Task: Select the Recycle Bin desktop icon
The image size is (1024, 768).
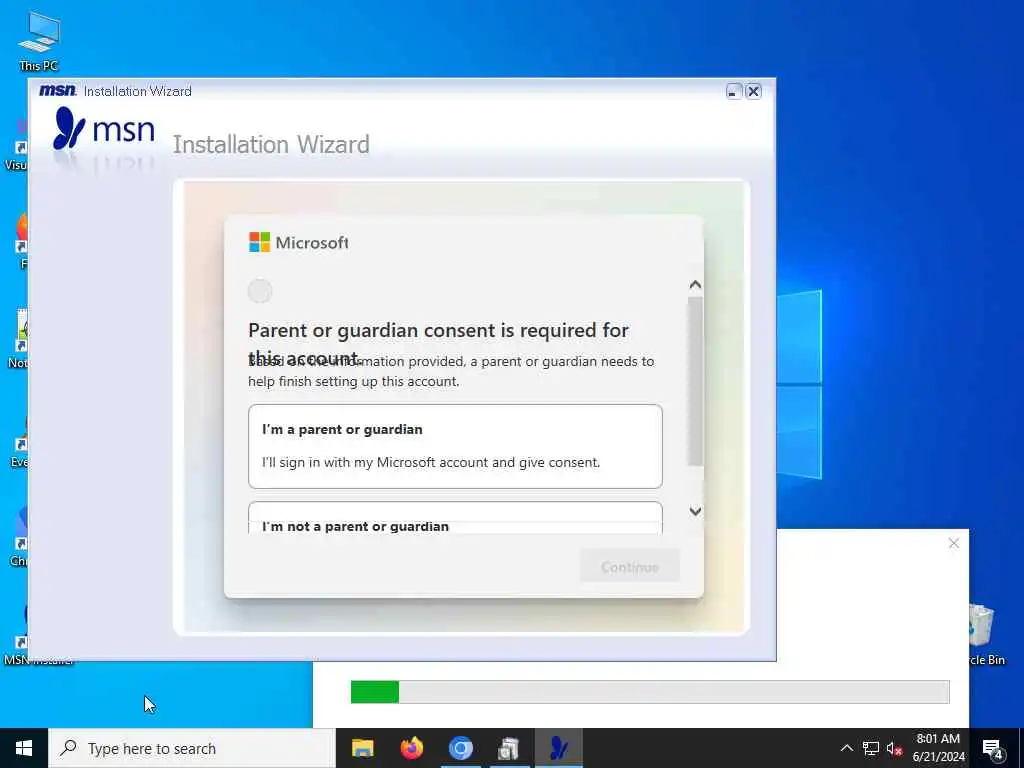Action: 983,635
